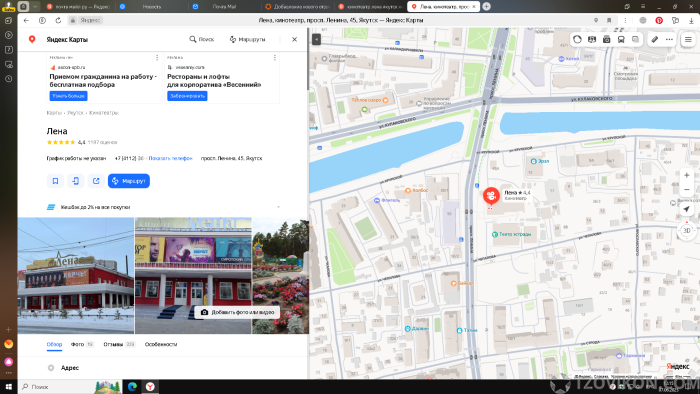Image resolution: width=700 pixels, height=394 pixels.
Task: Zoom in on the map
Action: click(x=687, y=175)
